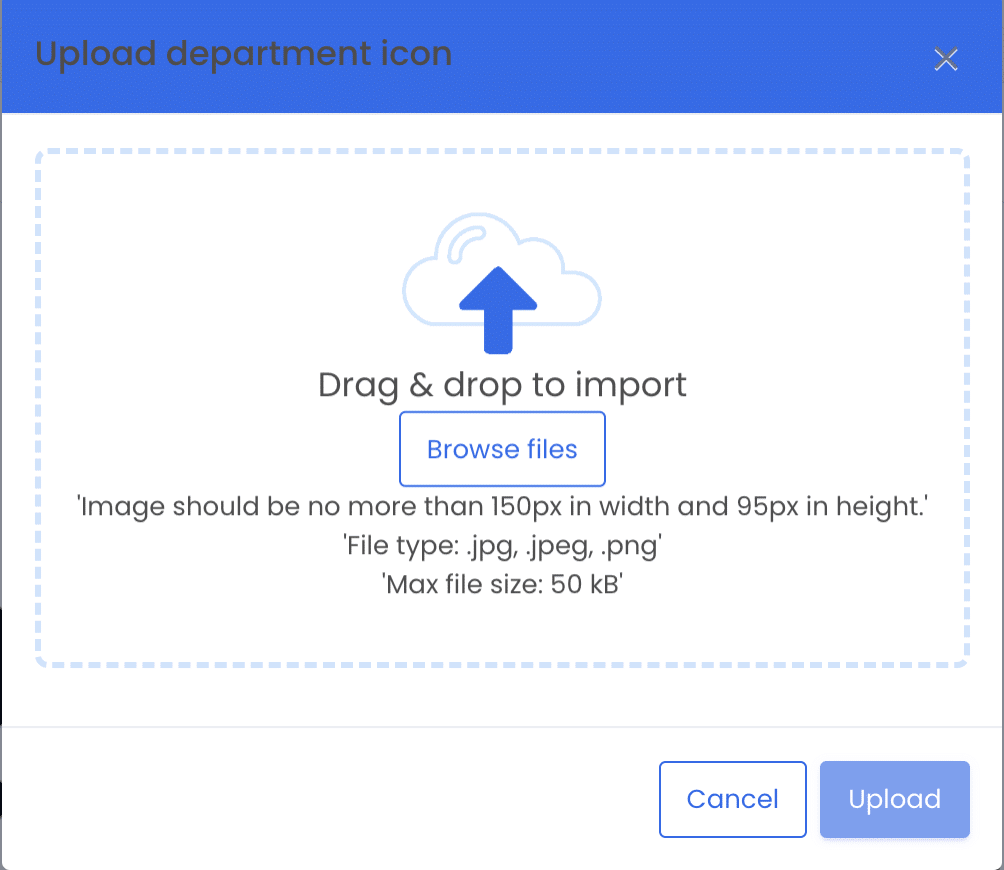Confirm with the Upload button
The image size is (1004, 870).
[x=895, y=799]
